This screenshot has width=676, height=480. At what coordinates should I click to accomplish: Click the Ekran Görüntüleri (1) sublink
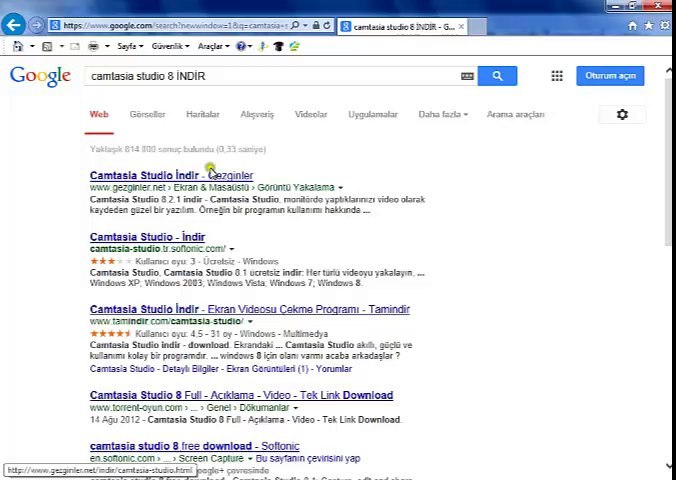click(267, 369)
